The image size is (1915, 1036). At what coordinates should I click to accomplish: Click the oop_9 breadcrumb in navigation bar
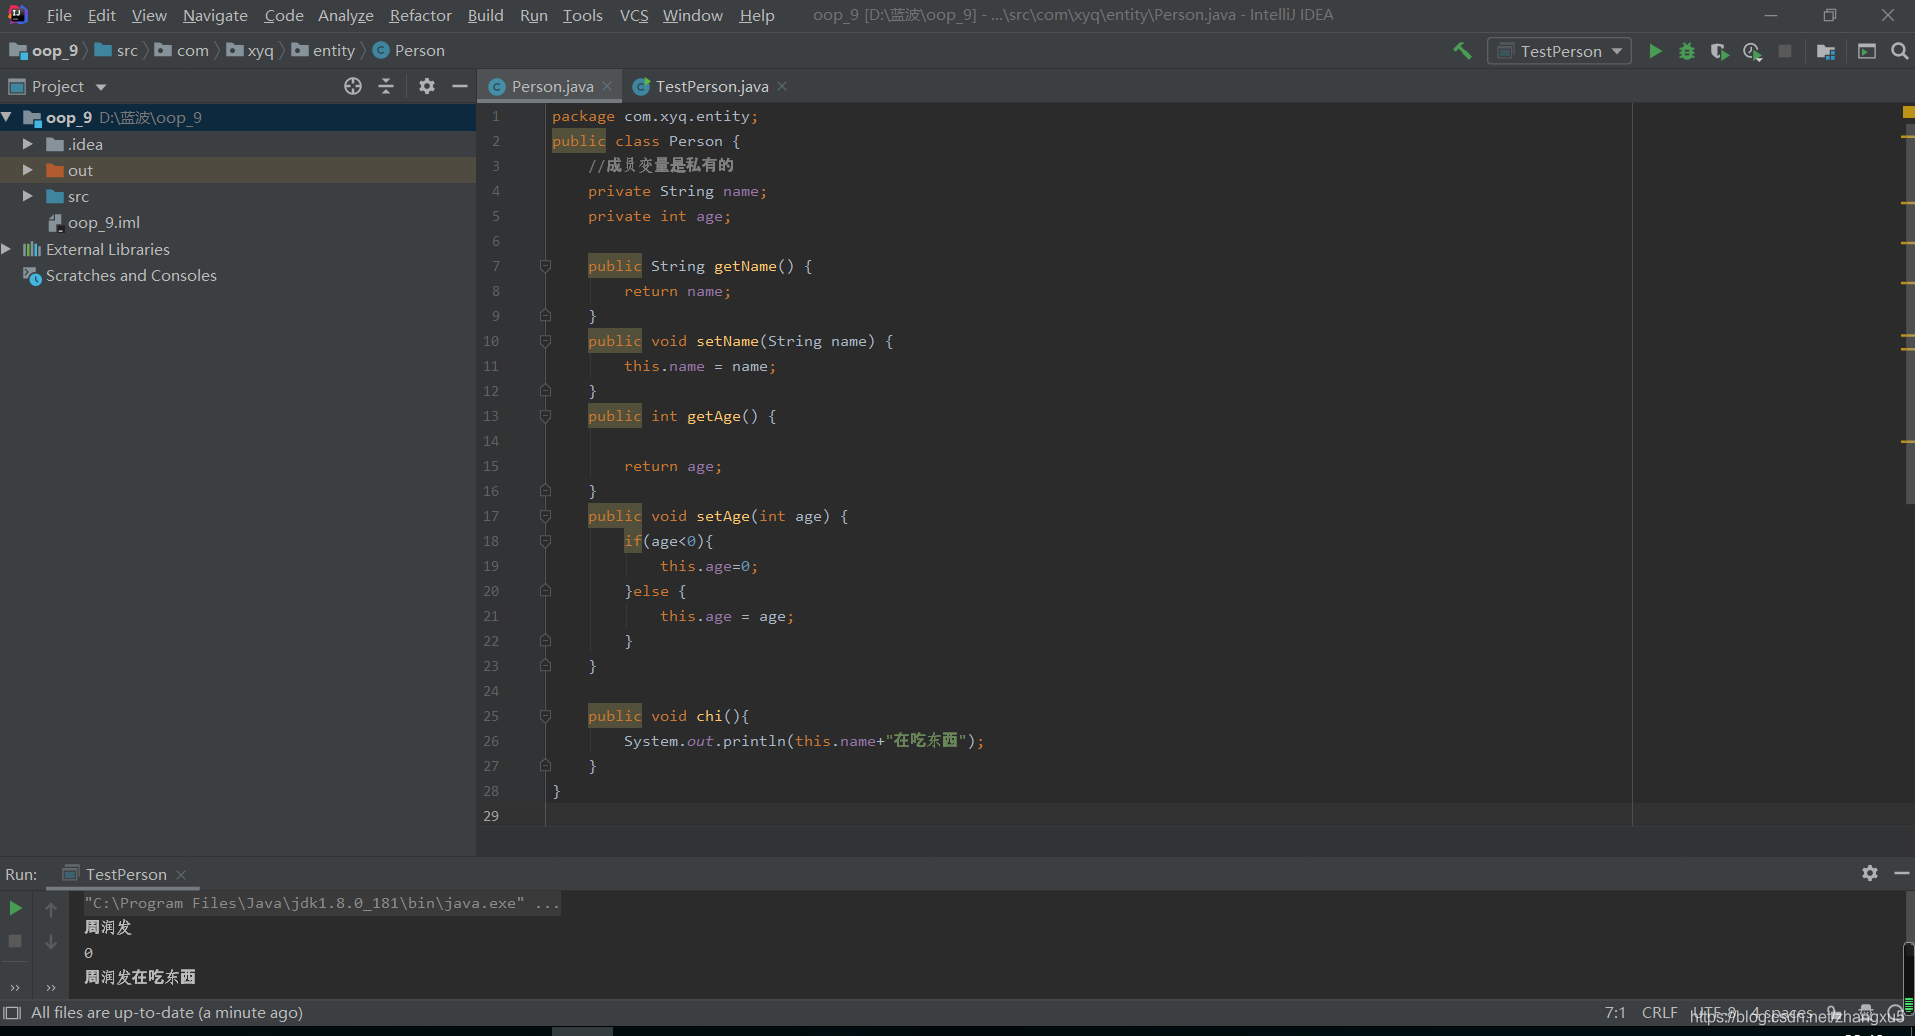tap(45, 50)
